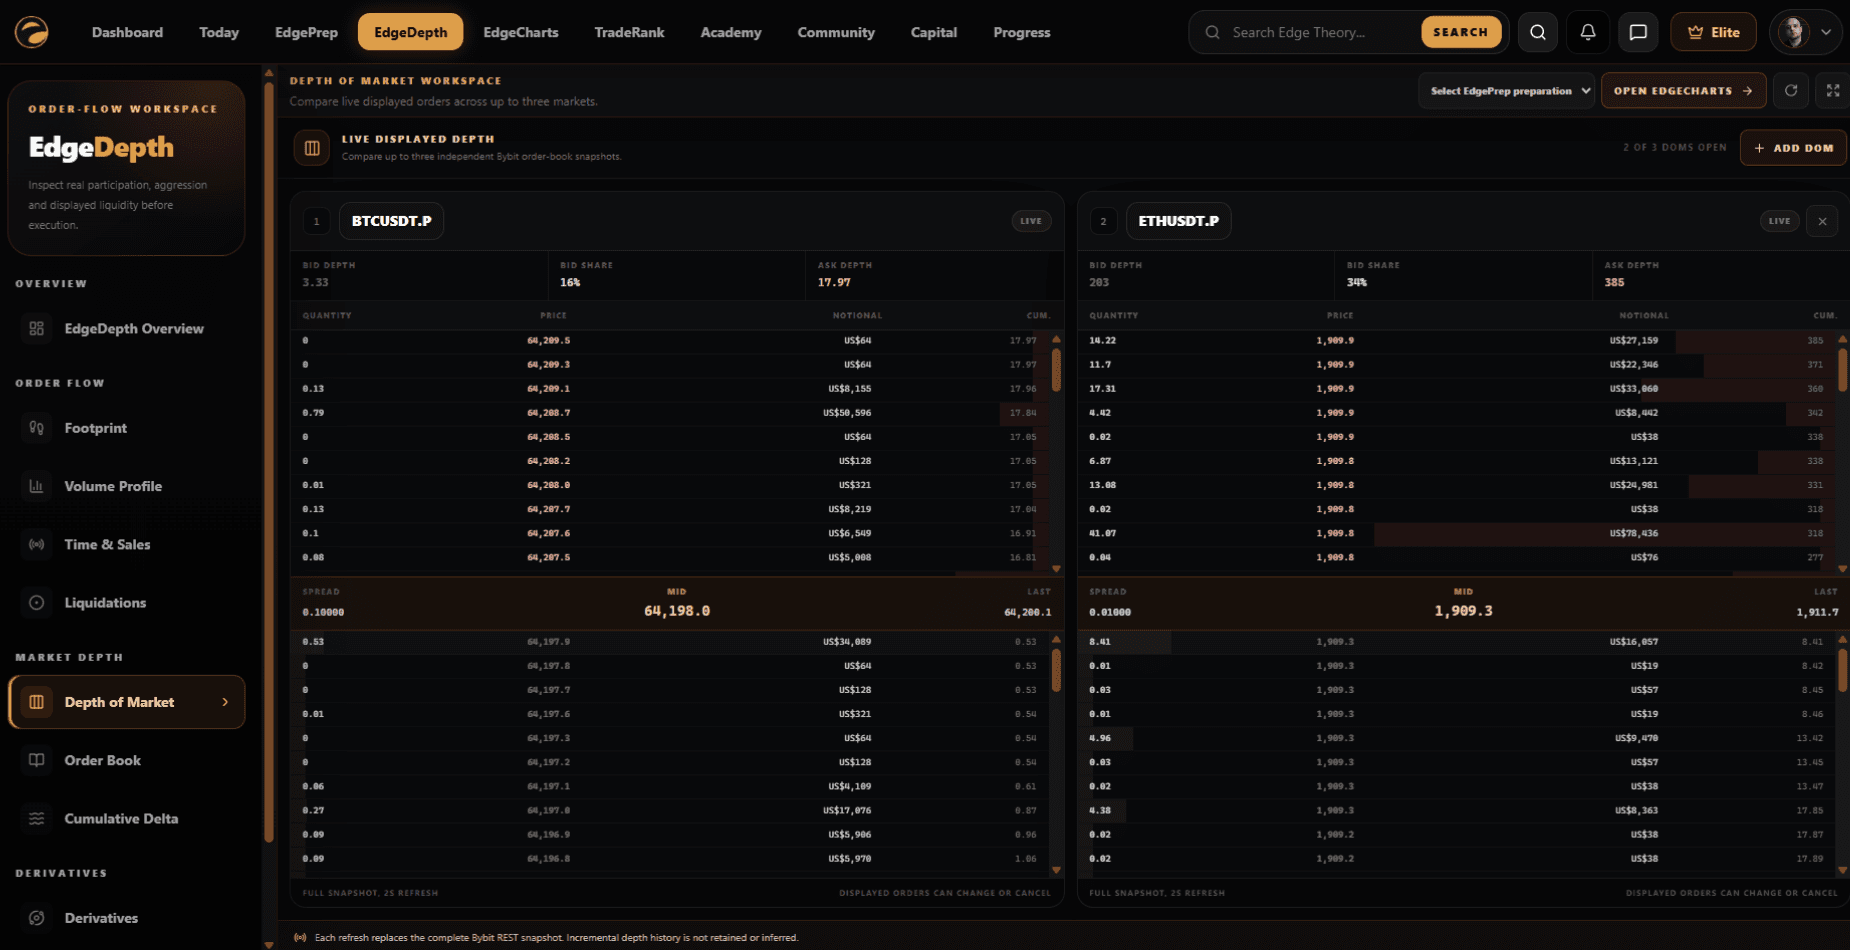Select Depth of Market sidebar item
Image resolution: width=1850 pixels, height=950 pixels.
click(126, 702)
